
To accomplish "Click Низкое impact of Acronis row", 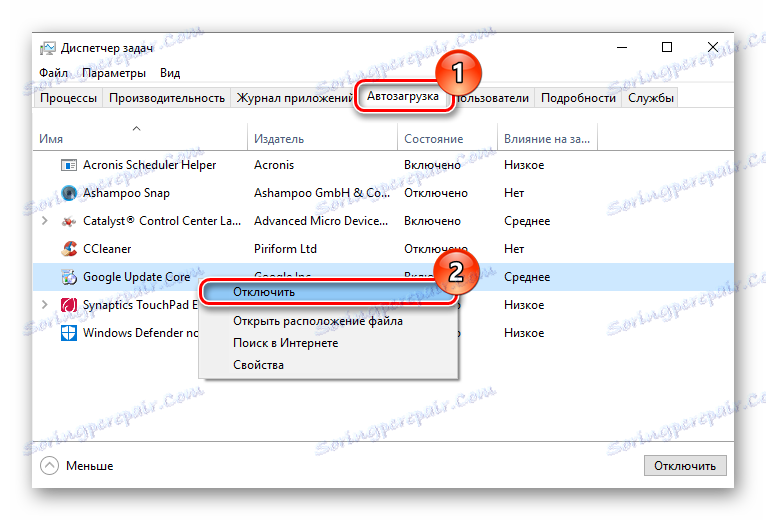I will pyautogui.click(x=524, y=165).
